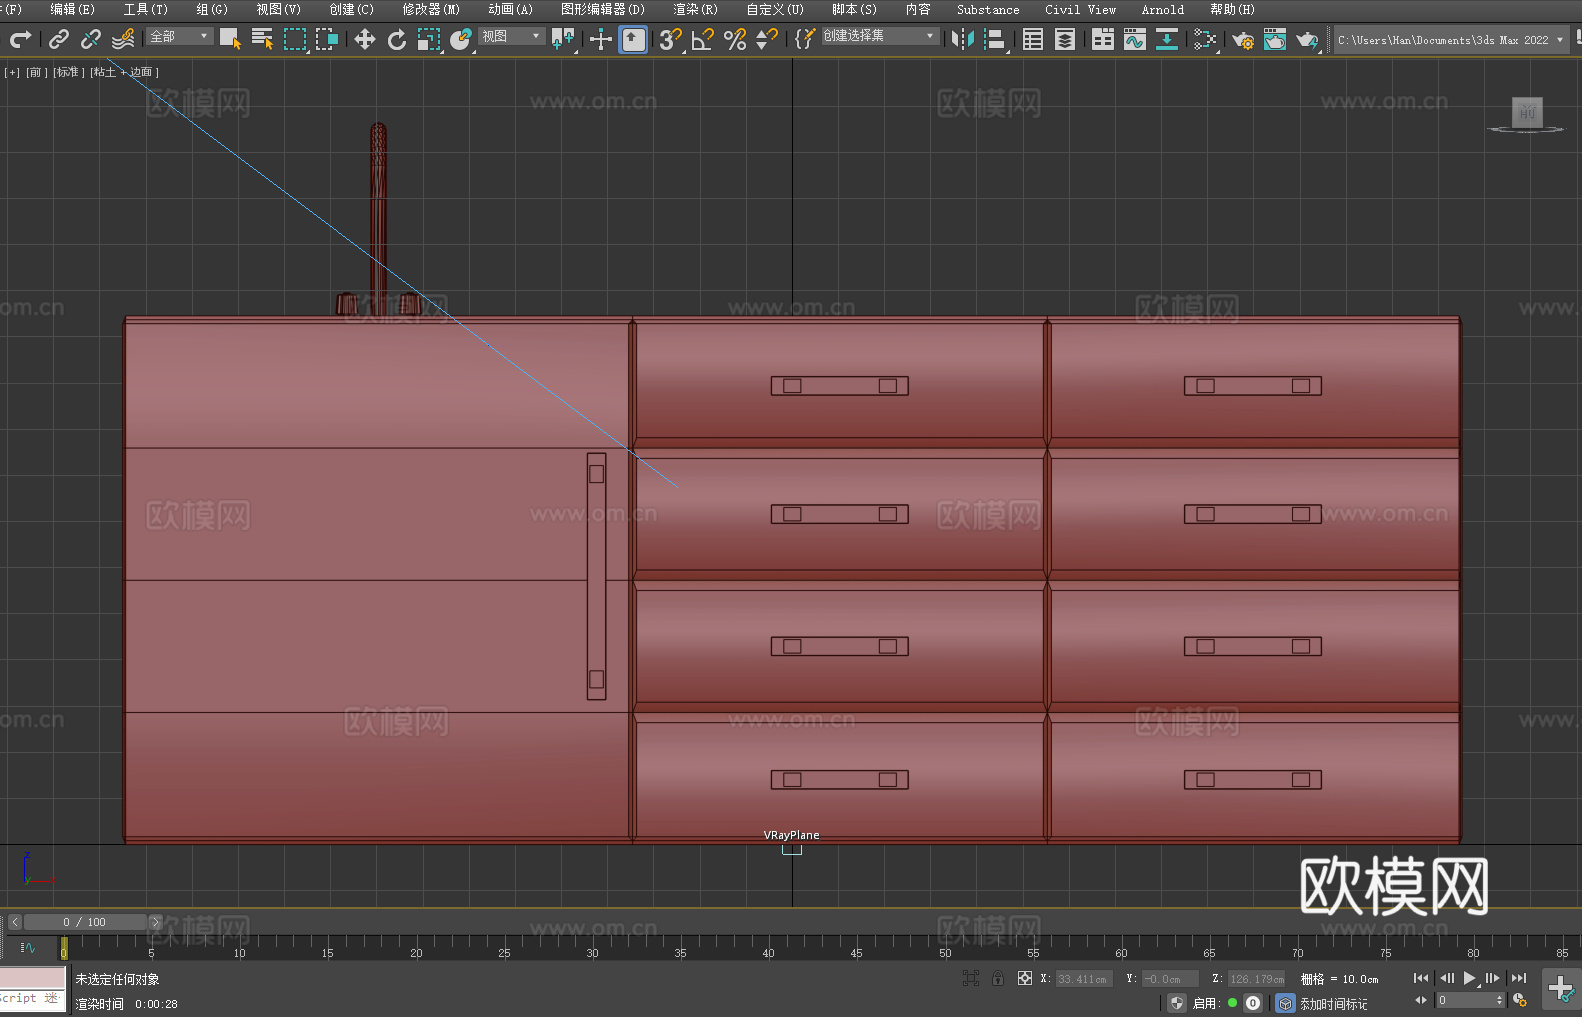Toggle Isolate Selection icon in status bar

tap(970, 978)
